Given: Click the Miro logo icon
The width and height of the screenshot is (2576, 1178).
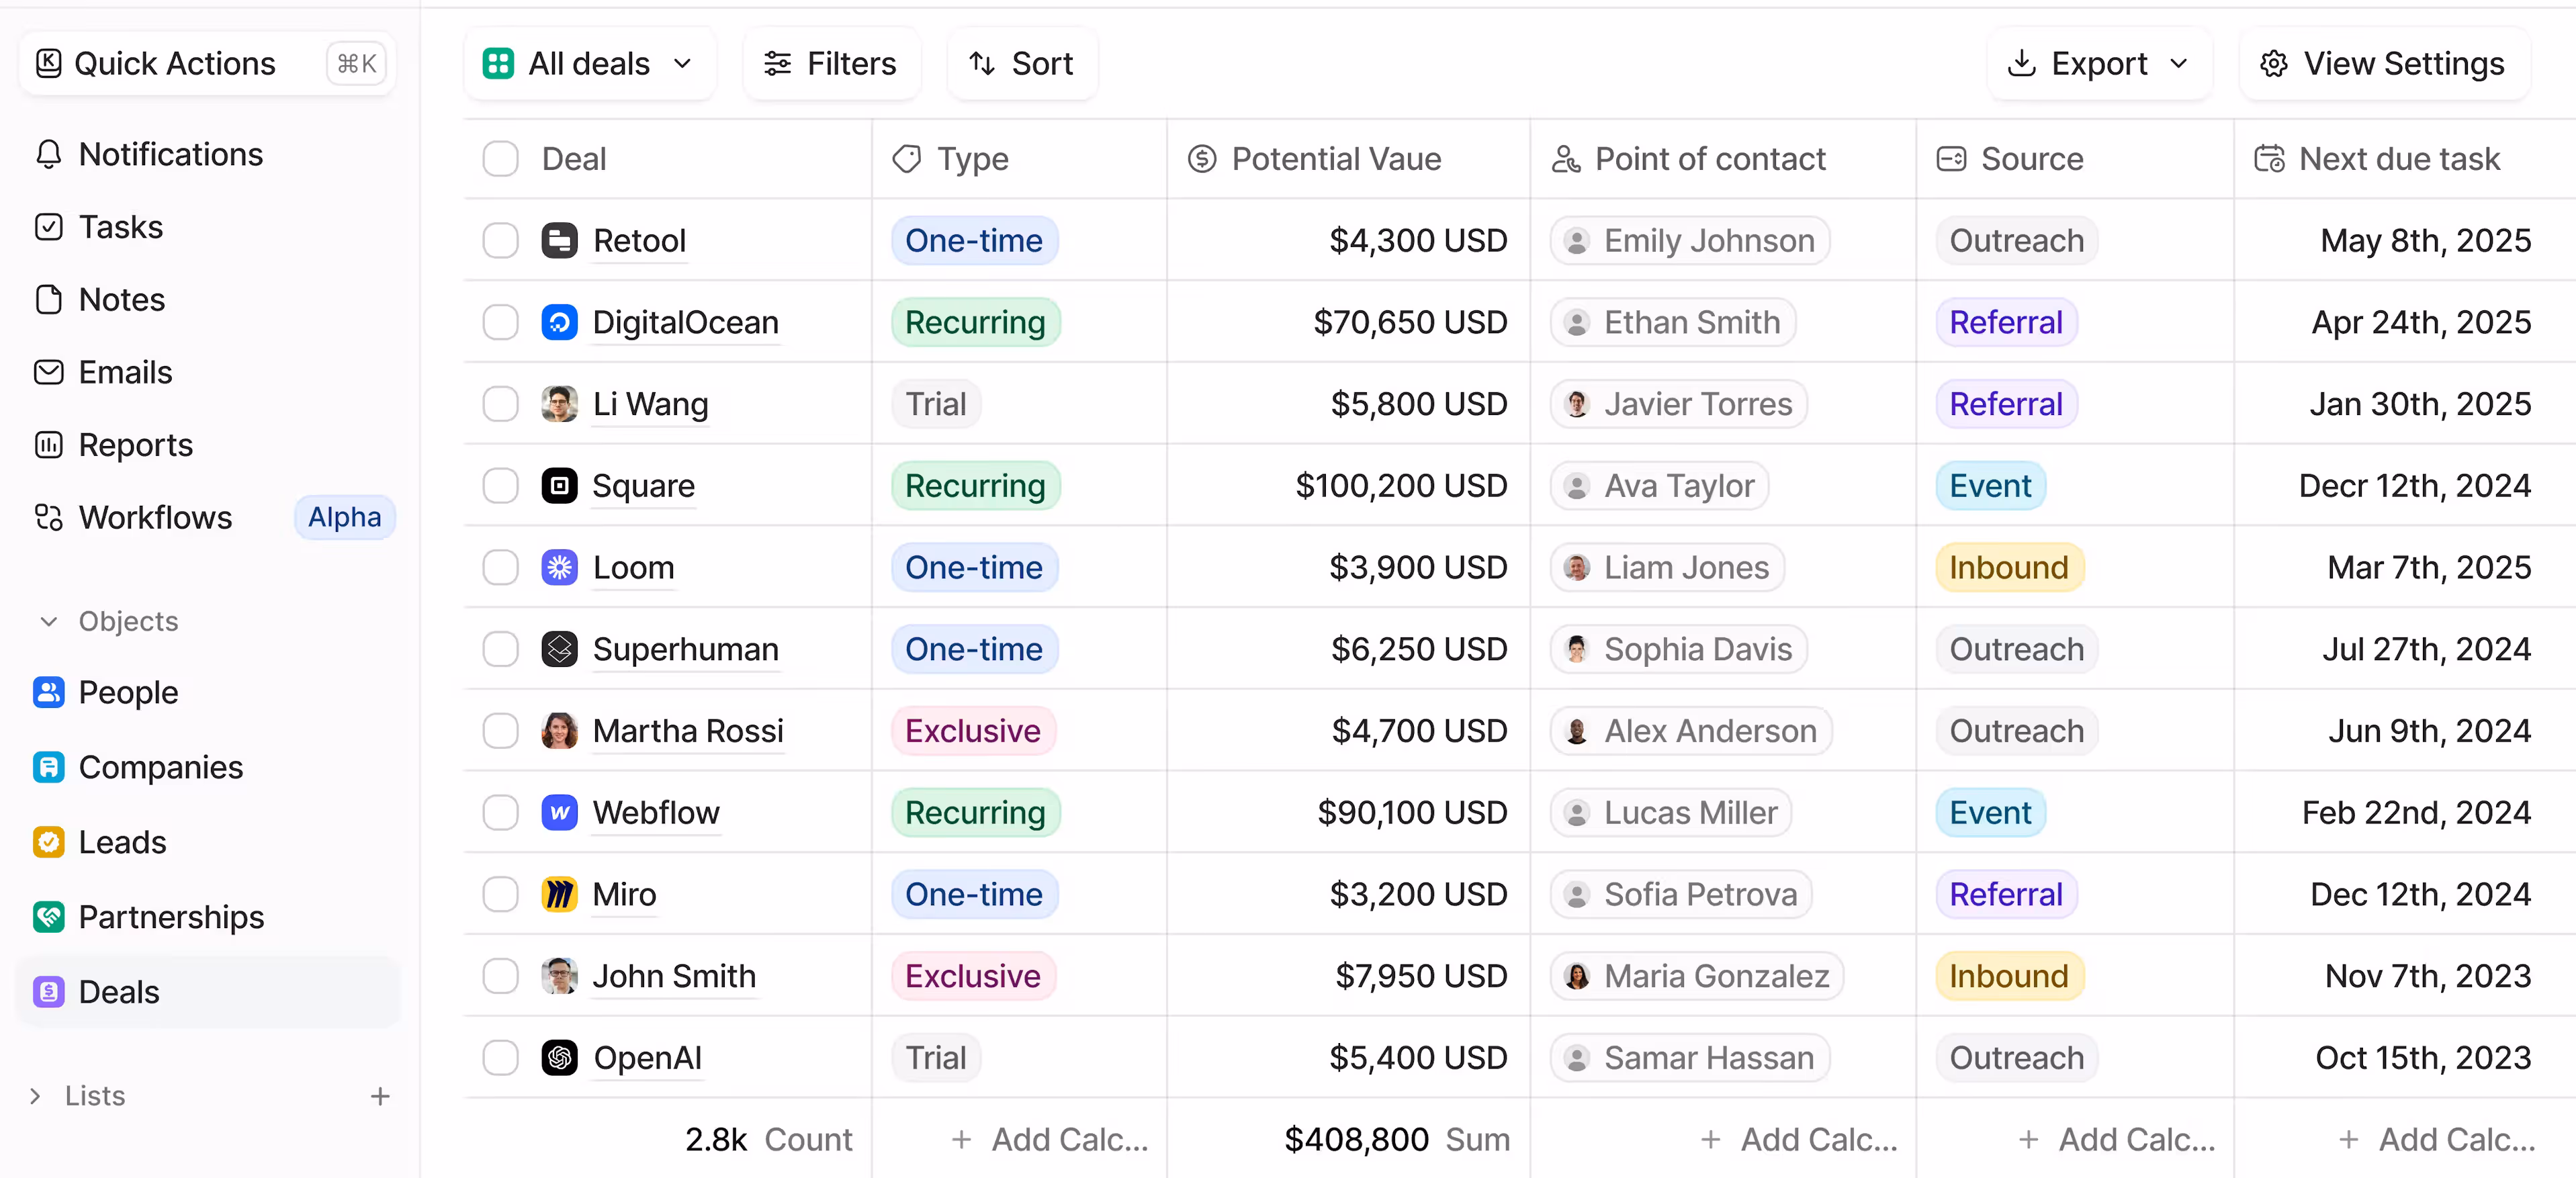Looking at the screenshot, I should 559,894.
